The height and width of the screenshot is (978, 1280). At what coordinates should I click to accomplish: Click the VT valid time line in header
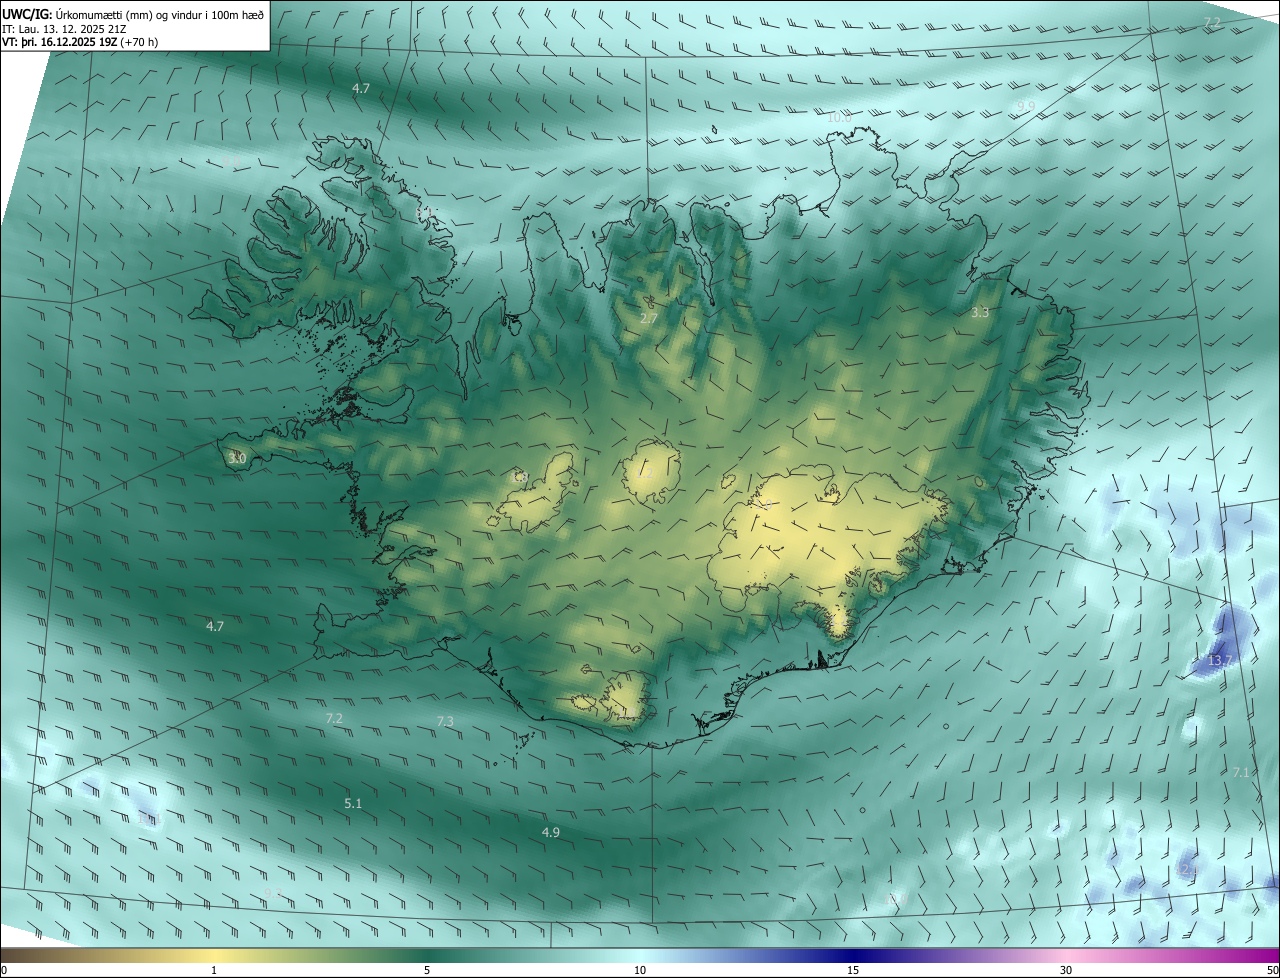[x=80, y=42]
